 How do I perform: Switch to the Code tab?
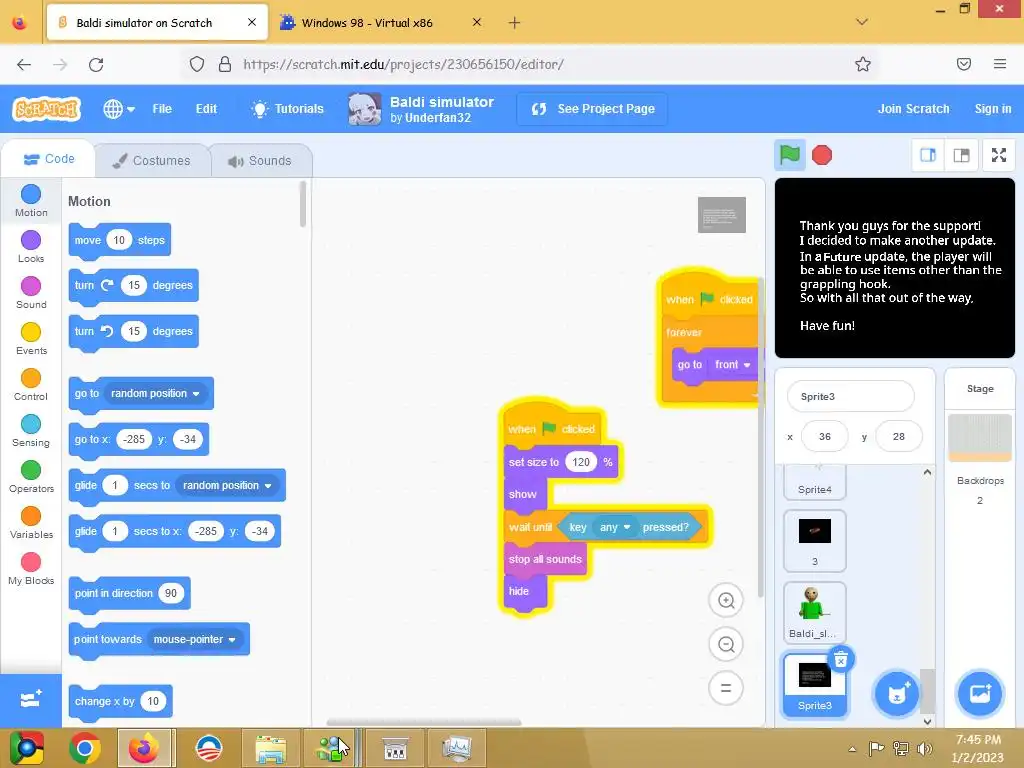pyautogui.click(x=49, y=159)
